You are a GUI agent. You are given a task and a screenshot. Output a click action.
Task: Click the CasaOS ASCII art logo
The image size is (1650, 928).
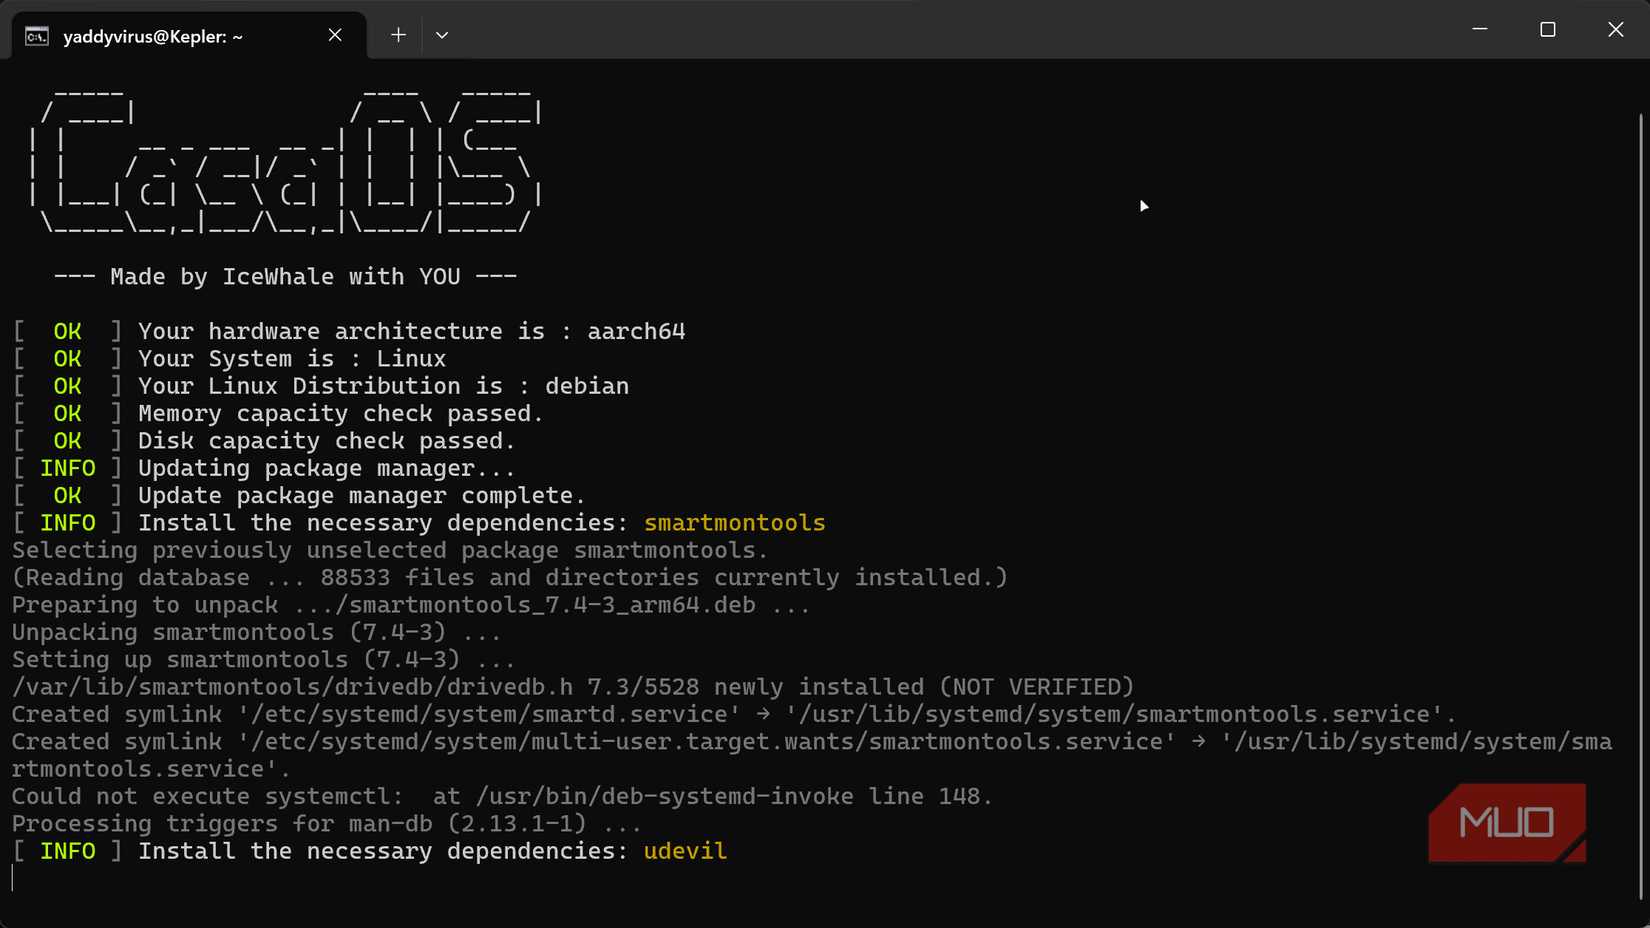tap(286, 164)
